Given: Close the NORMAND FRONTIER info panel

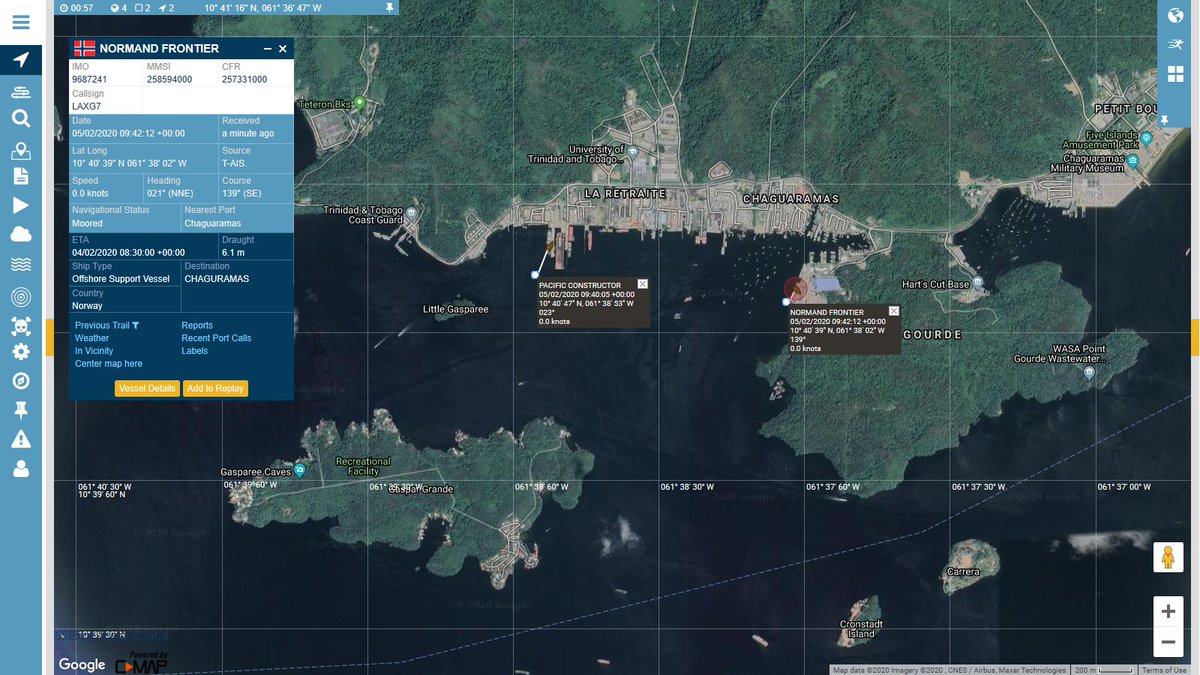Looking at the screenshot, I should pyautogui.click(x=283, y=49).
